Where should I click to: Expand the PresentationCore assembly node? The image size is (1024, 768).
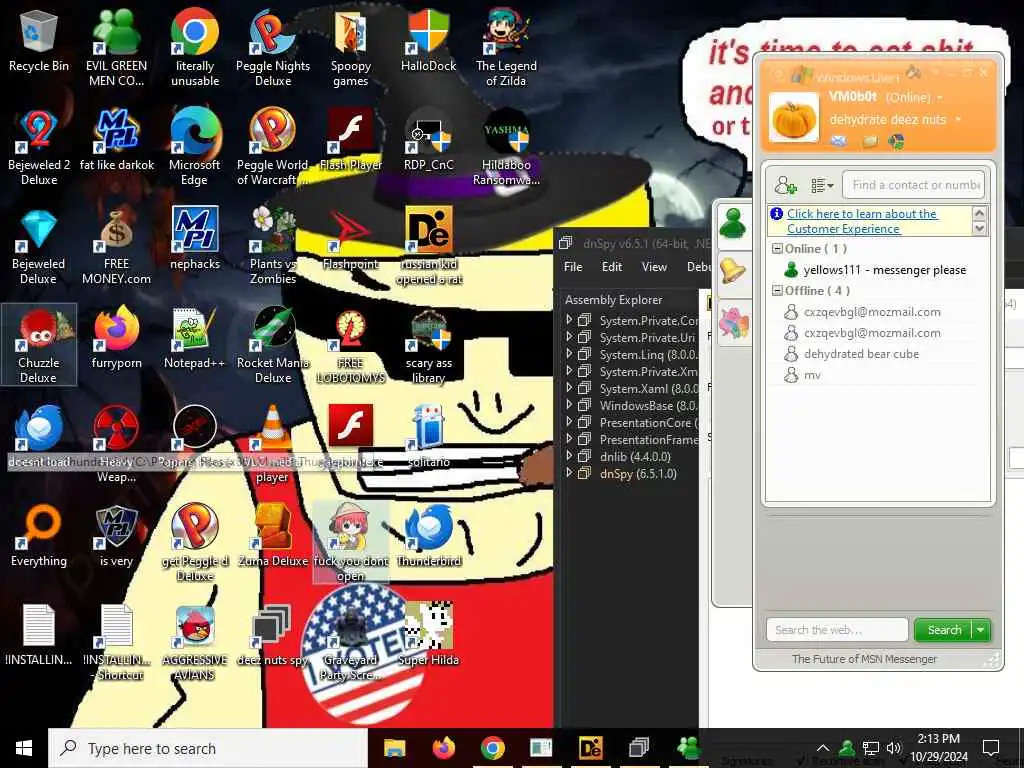[569, 422]
